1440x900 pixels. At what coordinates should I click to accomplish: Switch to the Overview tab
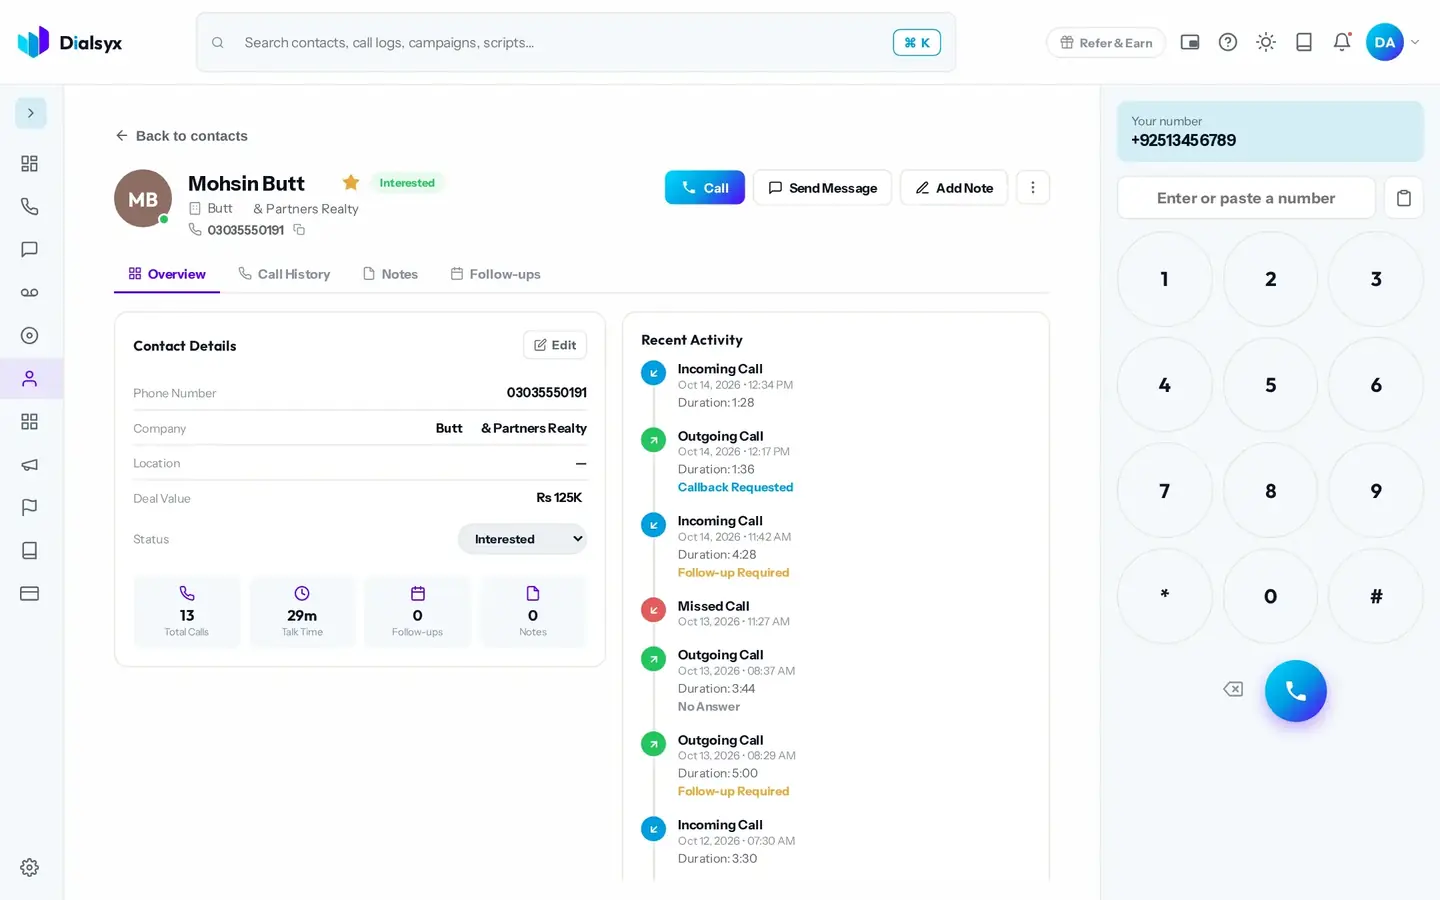(167, 274)
